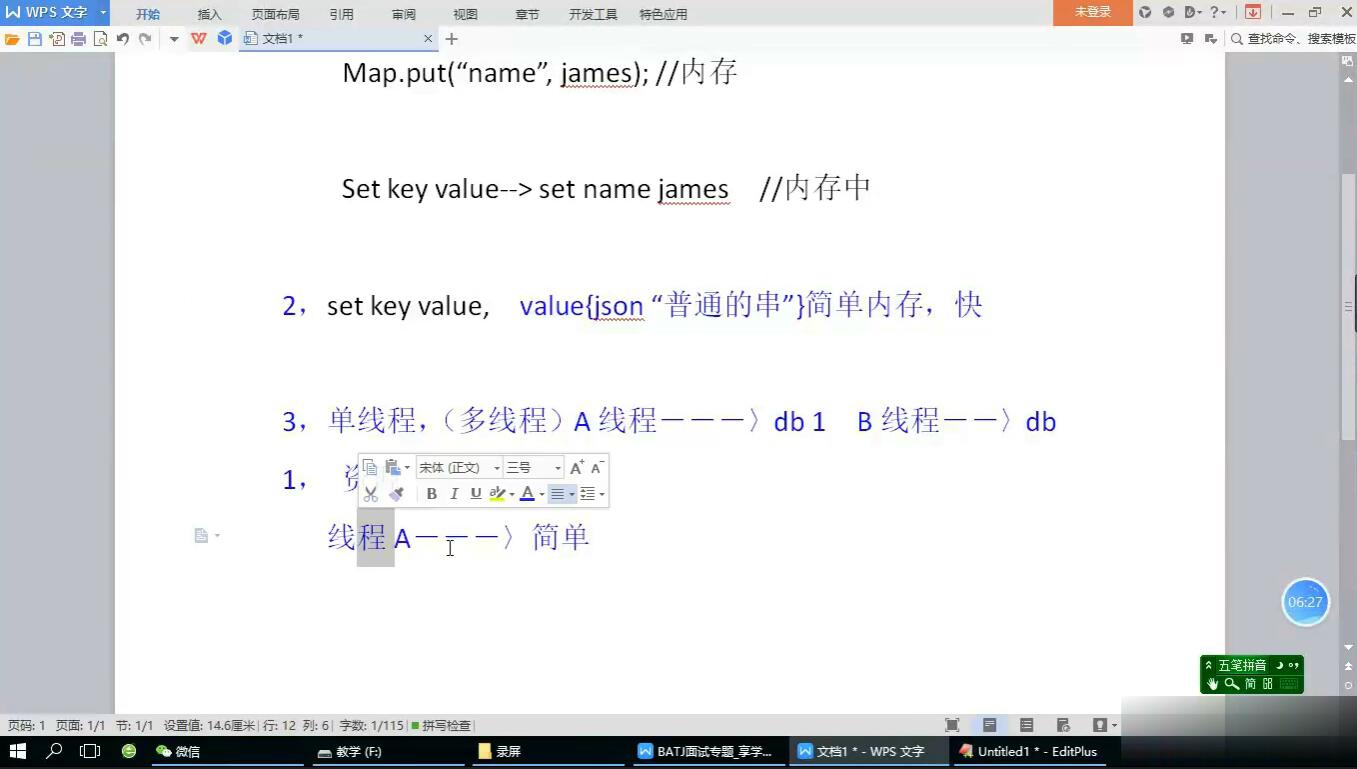Click the scissors Cut icon

(371, 494)
